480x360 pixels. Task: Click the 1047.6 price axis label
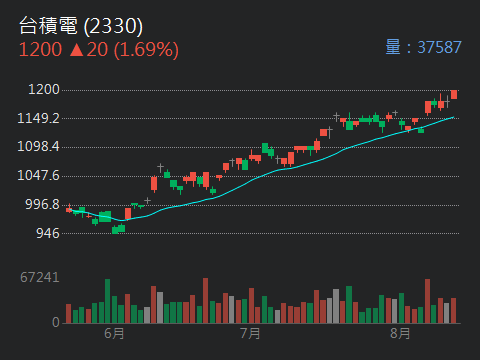(38, 175)
